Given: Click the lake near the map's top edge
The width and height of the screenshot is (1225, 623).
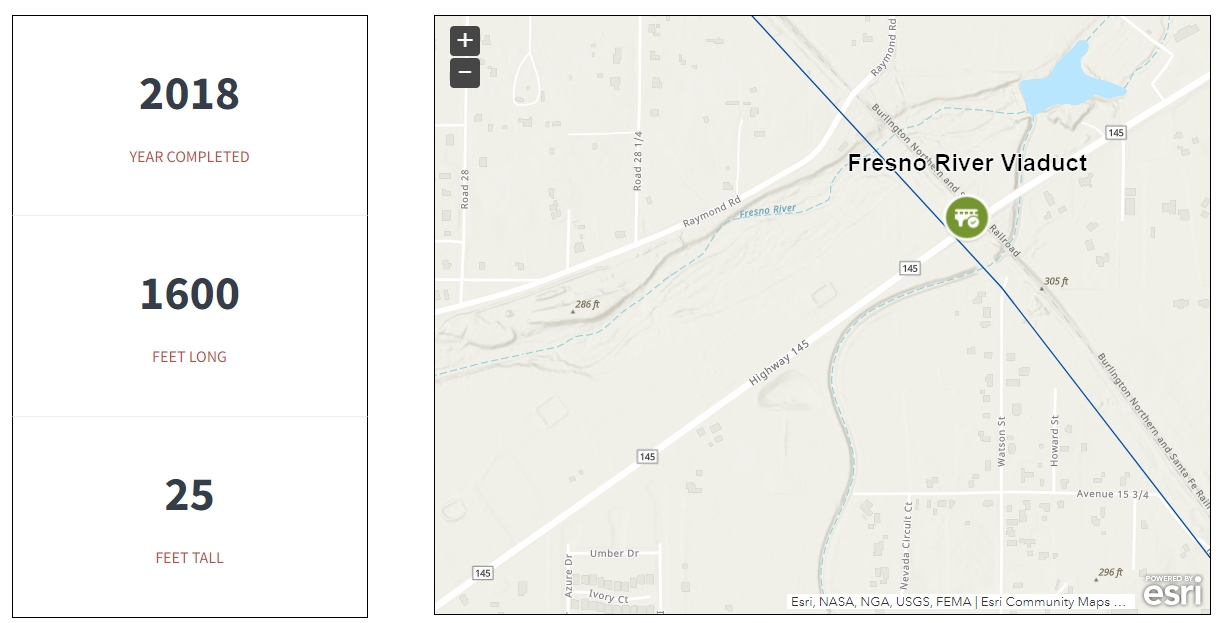Looking at the screenshot, I should pyautogui.click(x=1066, y=80).
